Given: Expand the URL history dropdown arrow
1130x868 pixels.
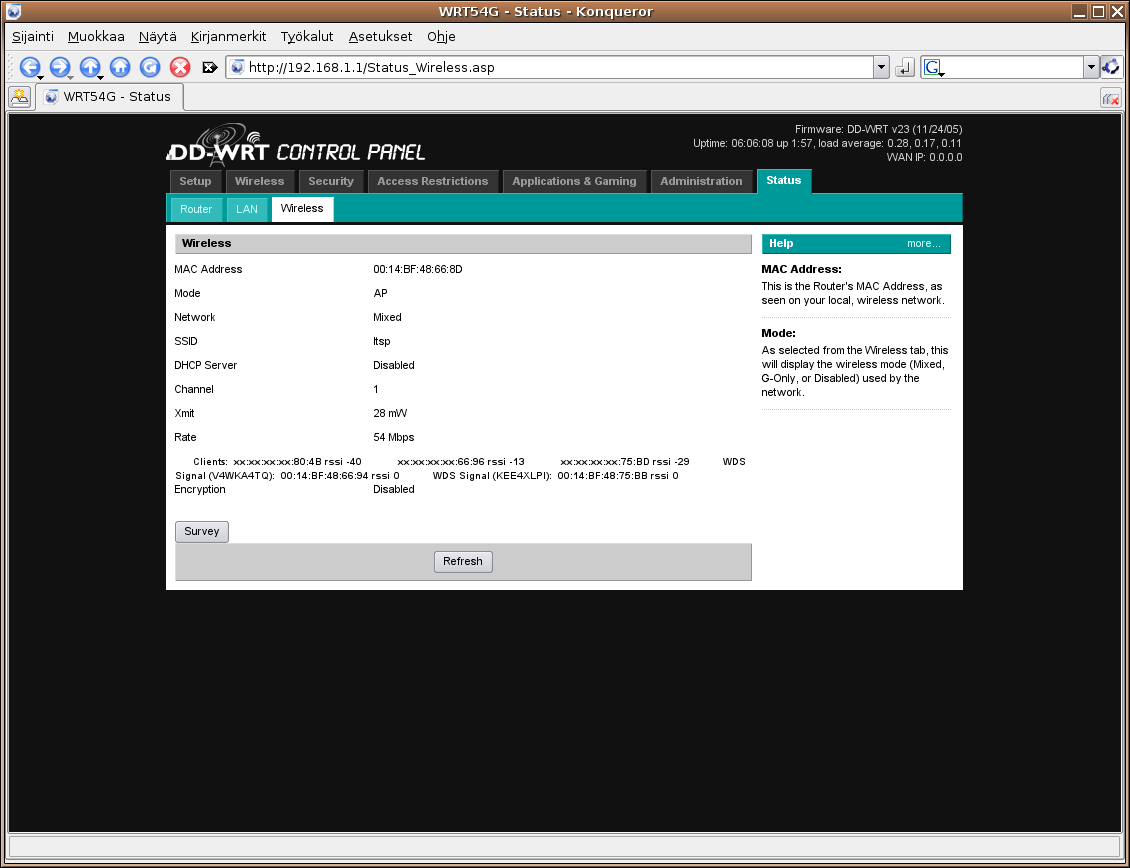Looking at the screenshot, I should coord(881,67).
